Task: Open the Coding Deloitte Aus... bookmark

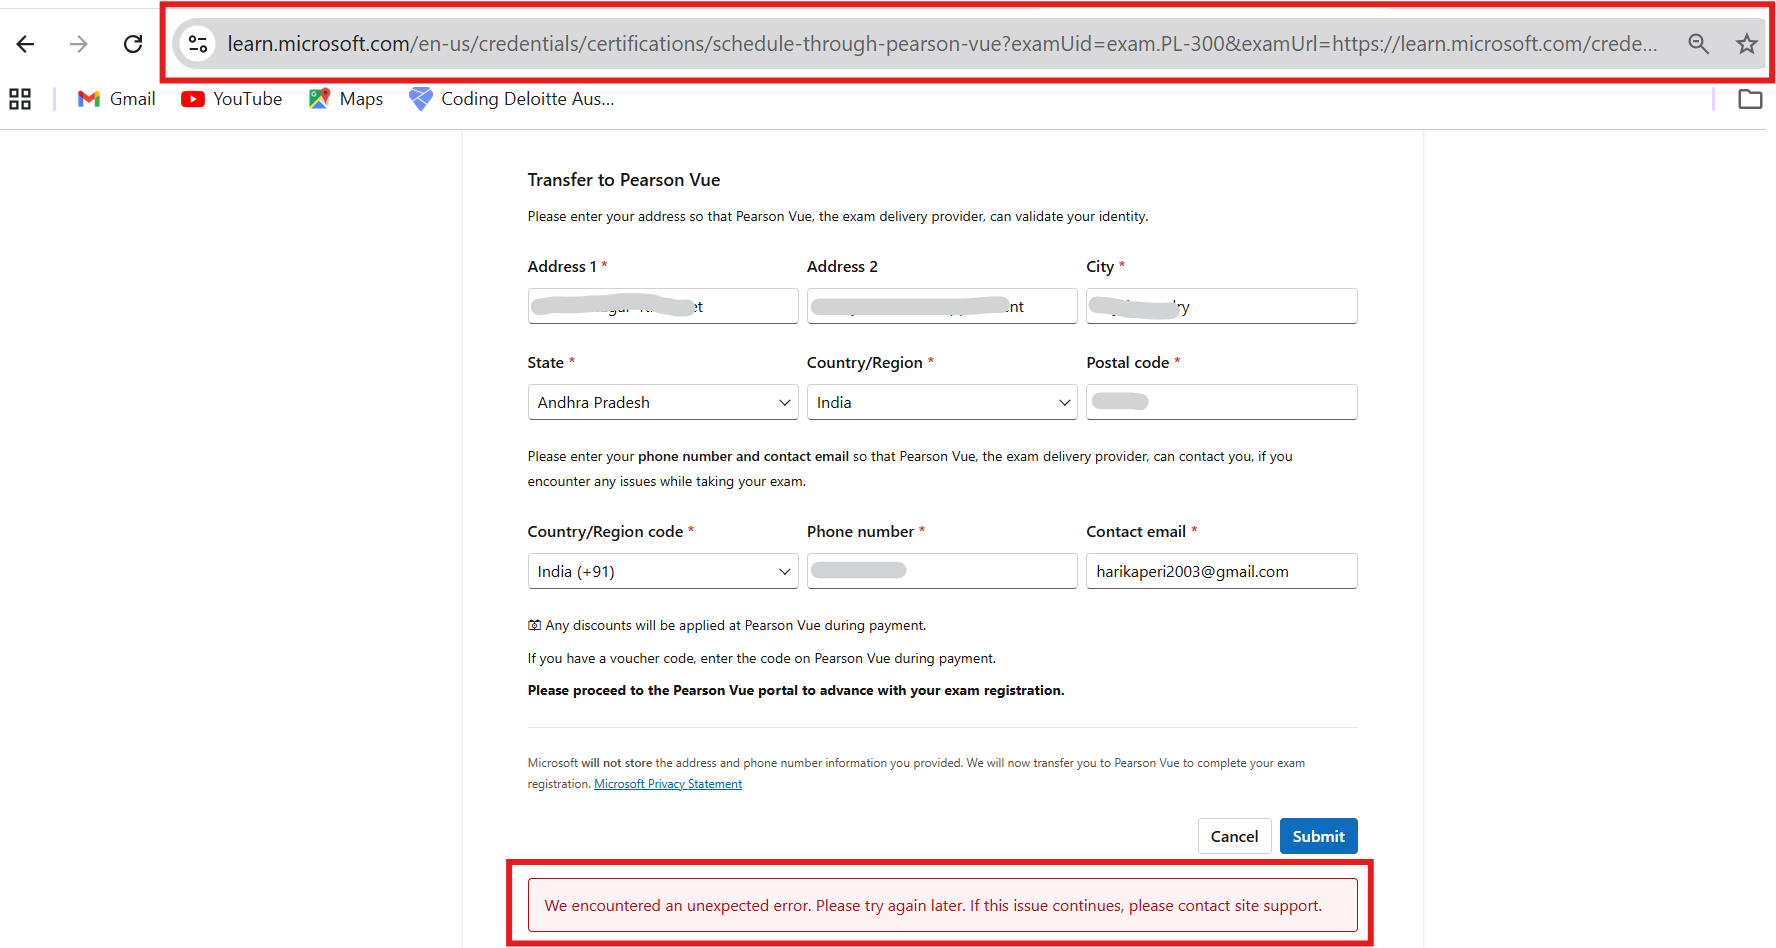Action: pyautogui.click(x=512, y=99)
